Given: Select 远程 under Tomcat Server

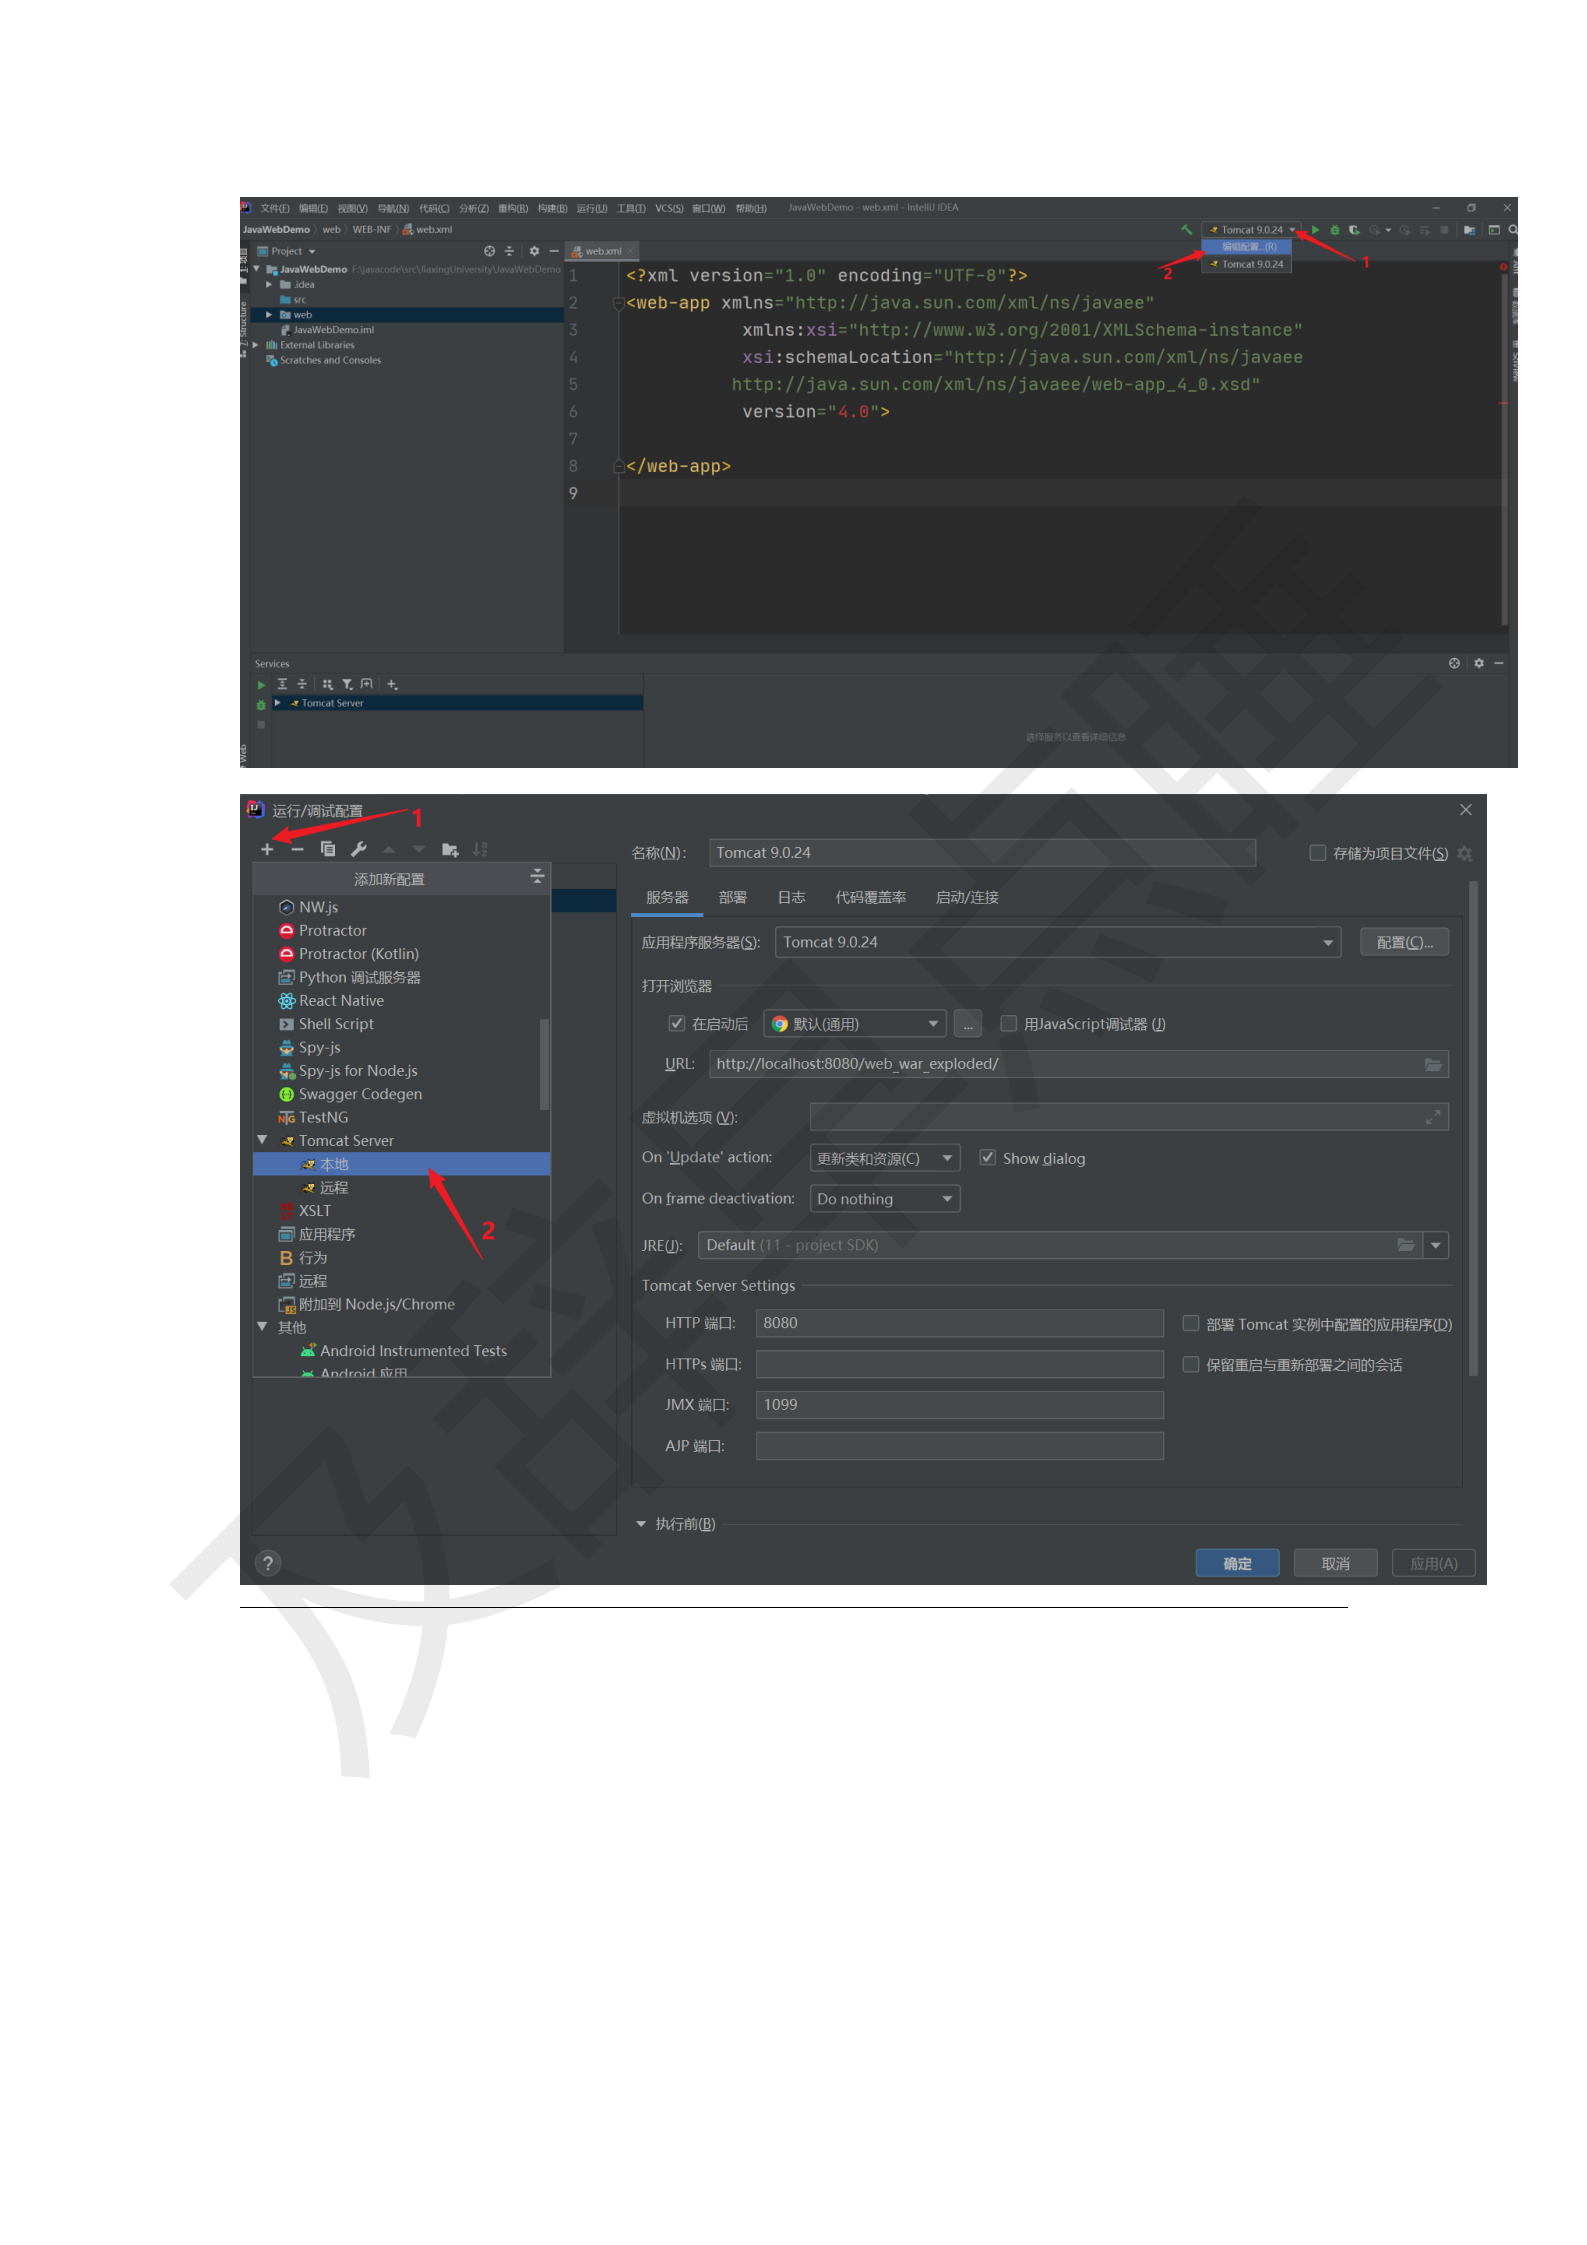Looking at the screenshot, I should pyautogui.click(x=402, y=1187).
